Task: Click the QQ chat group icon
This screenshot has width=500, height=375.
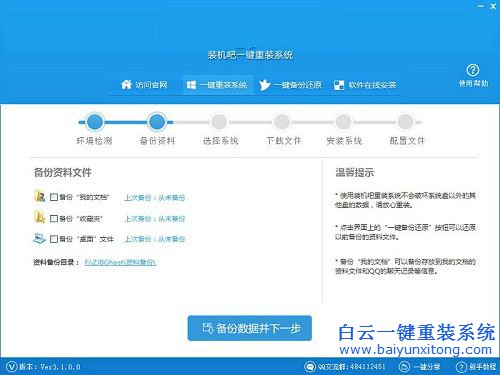Action: 310,367
